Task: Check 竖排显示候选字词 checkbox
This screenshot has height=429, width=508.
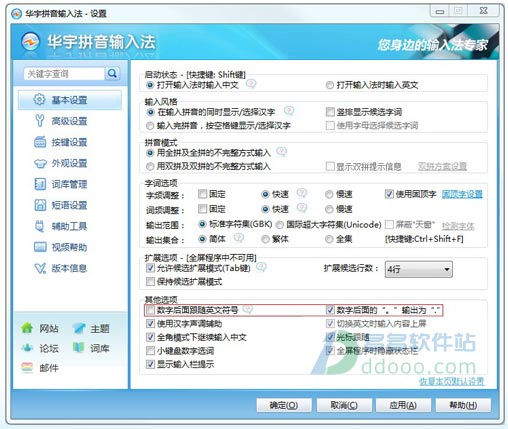Action: point(330,112)
